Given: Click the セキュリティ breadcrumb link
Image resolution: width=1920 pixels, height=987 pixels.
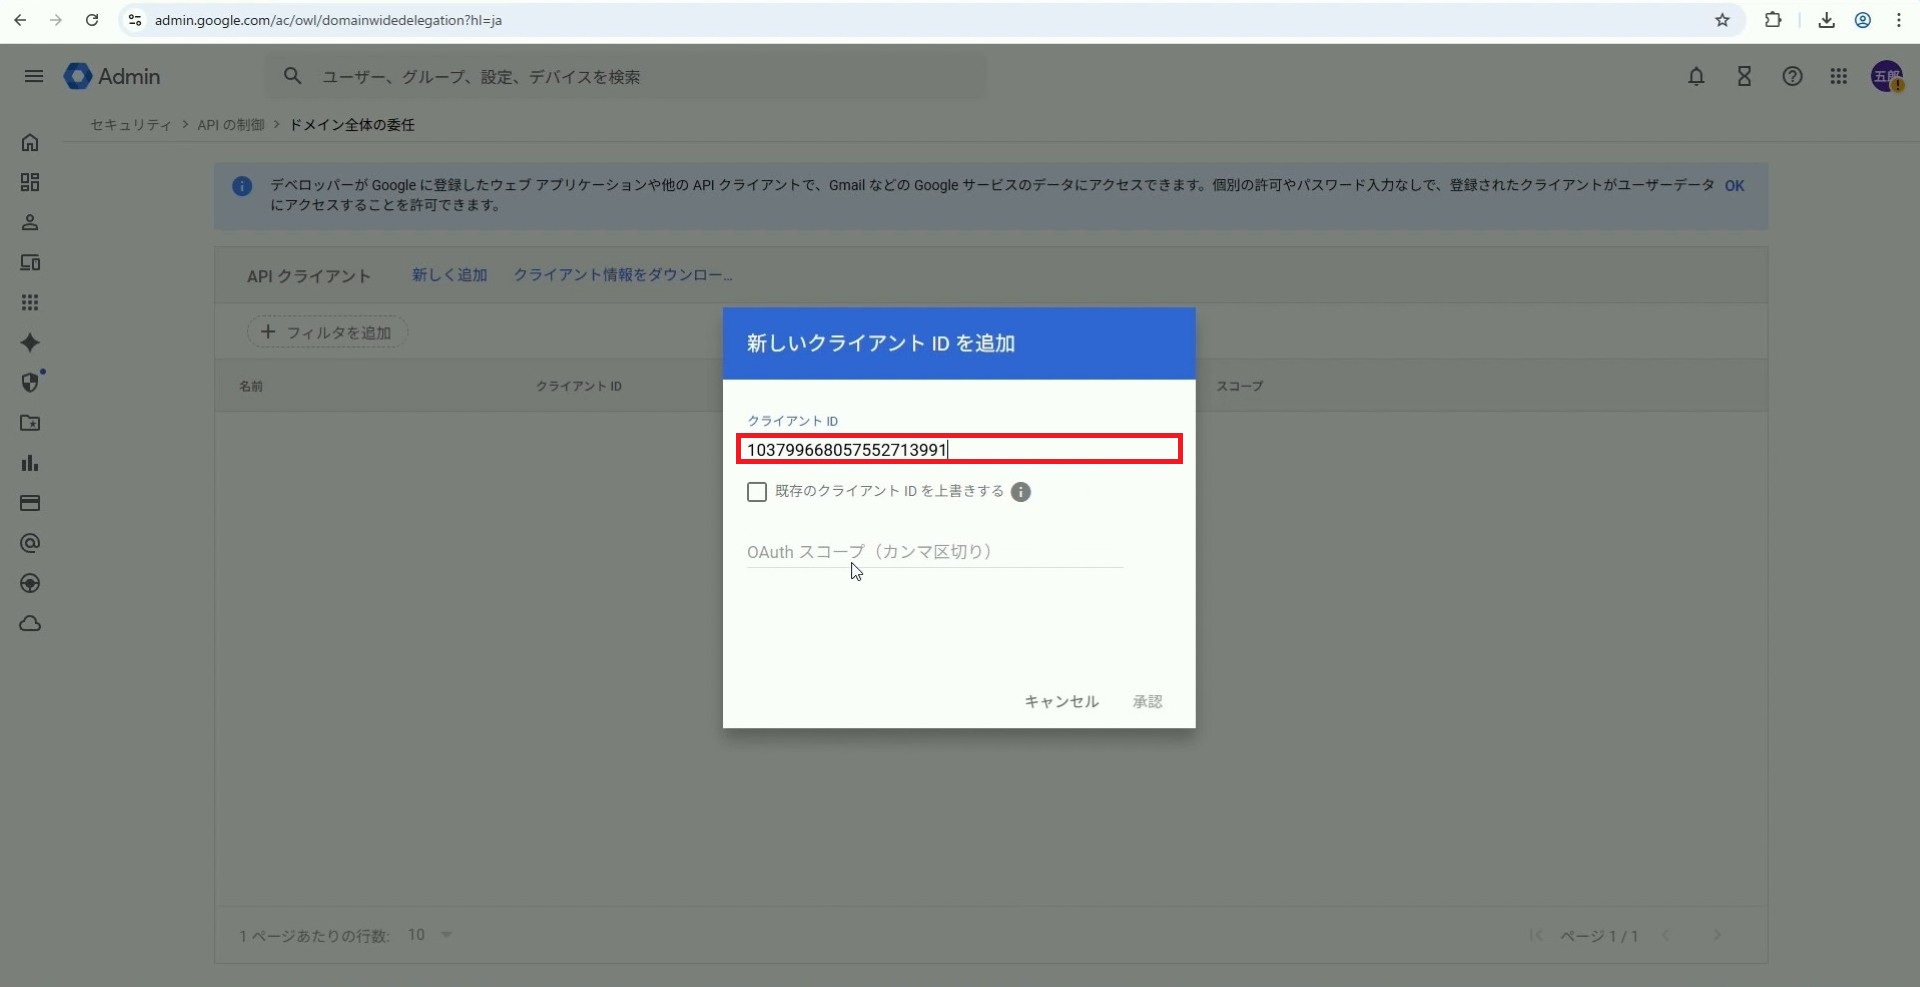Looking at the screenshot, I should (131, 125).
